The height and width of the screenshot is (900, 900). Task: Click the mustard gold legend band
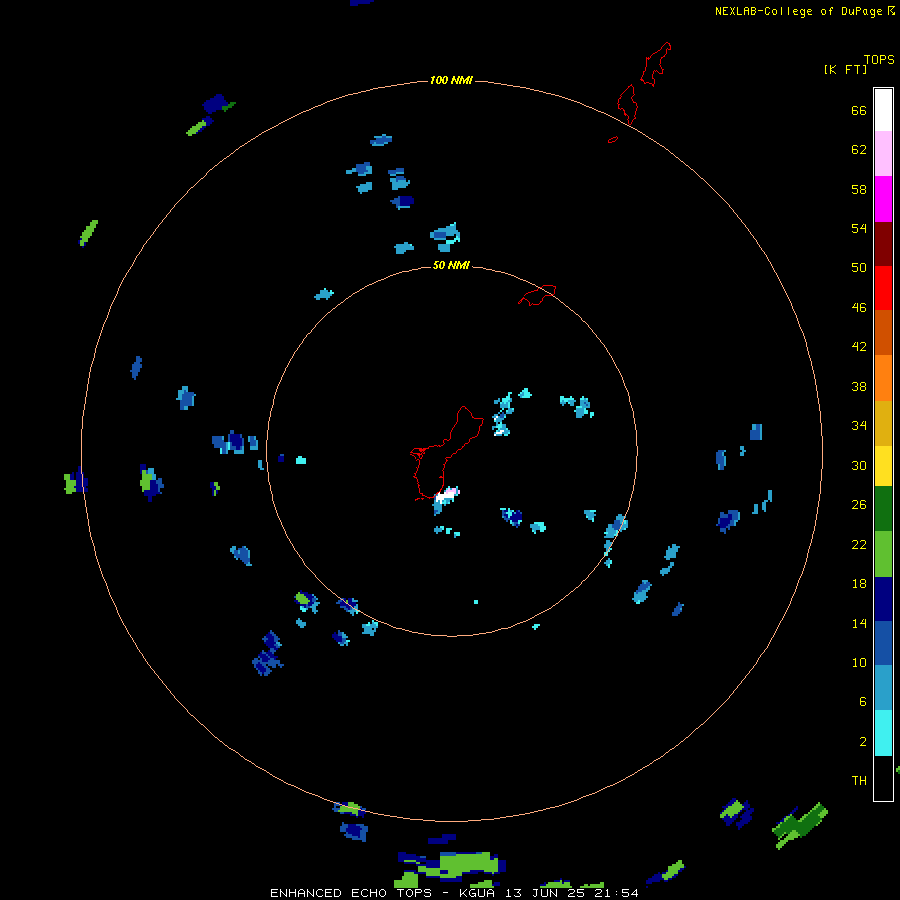click(883, 423)
